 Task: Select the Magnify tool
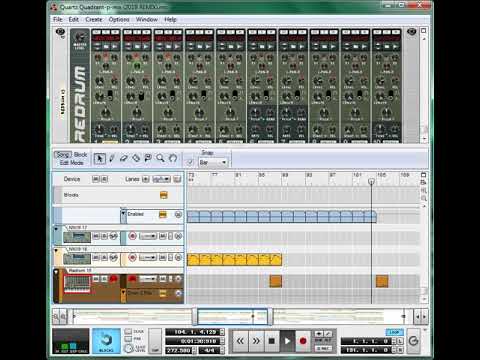pyautogui.click(x=160, y=158)
